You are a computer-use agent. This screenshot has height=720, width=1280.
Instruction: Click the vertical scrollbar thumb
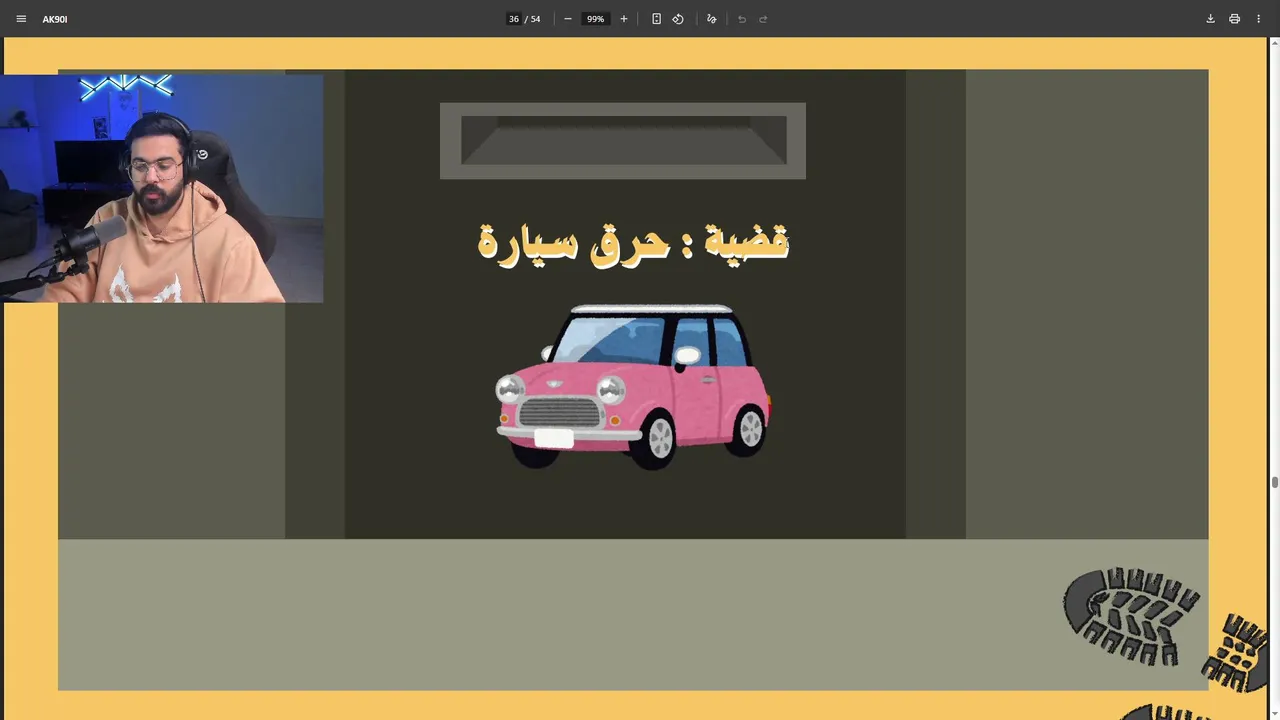(x=1274, y=483)
